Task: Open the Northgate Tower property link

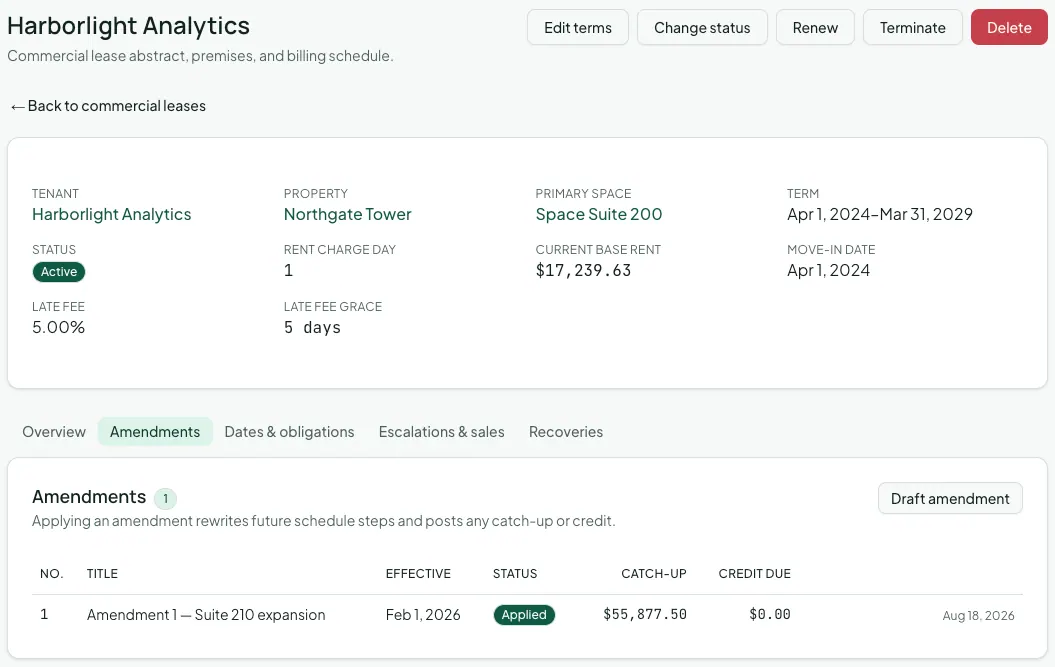Action: pos(347,214)
